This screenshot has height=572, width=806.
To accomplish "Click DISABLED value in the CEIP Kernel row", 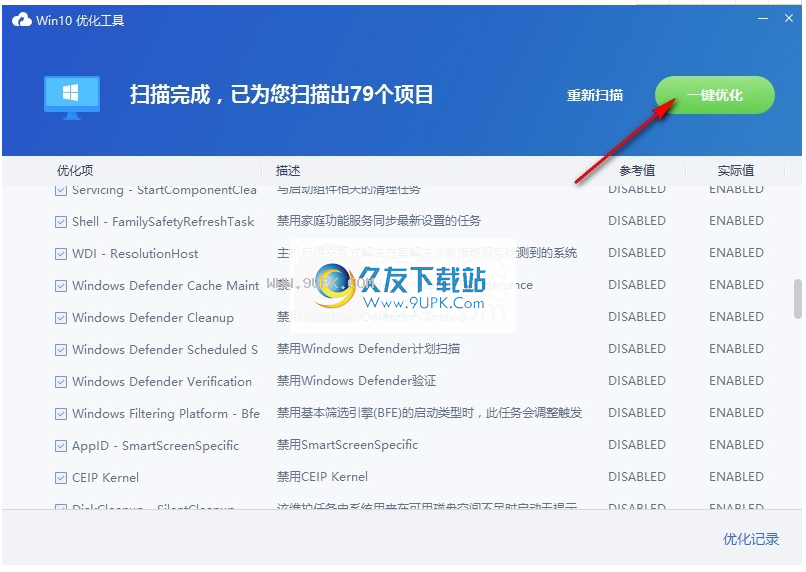I will pyautogui.click(x=637, y=477).
